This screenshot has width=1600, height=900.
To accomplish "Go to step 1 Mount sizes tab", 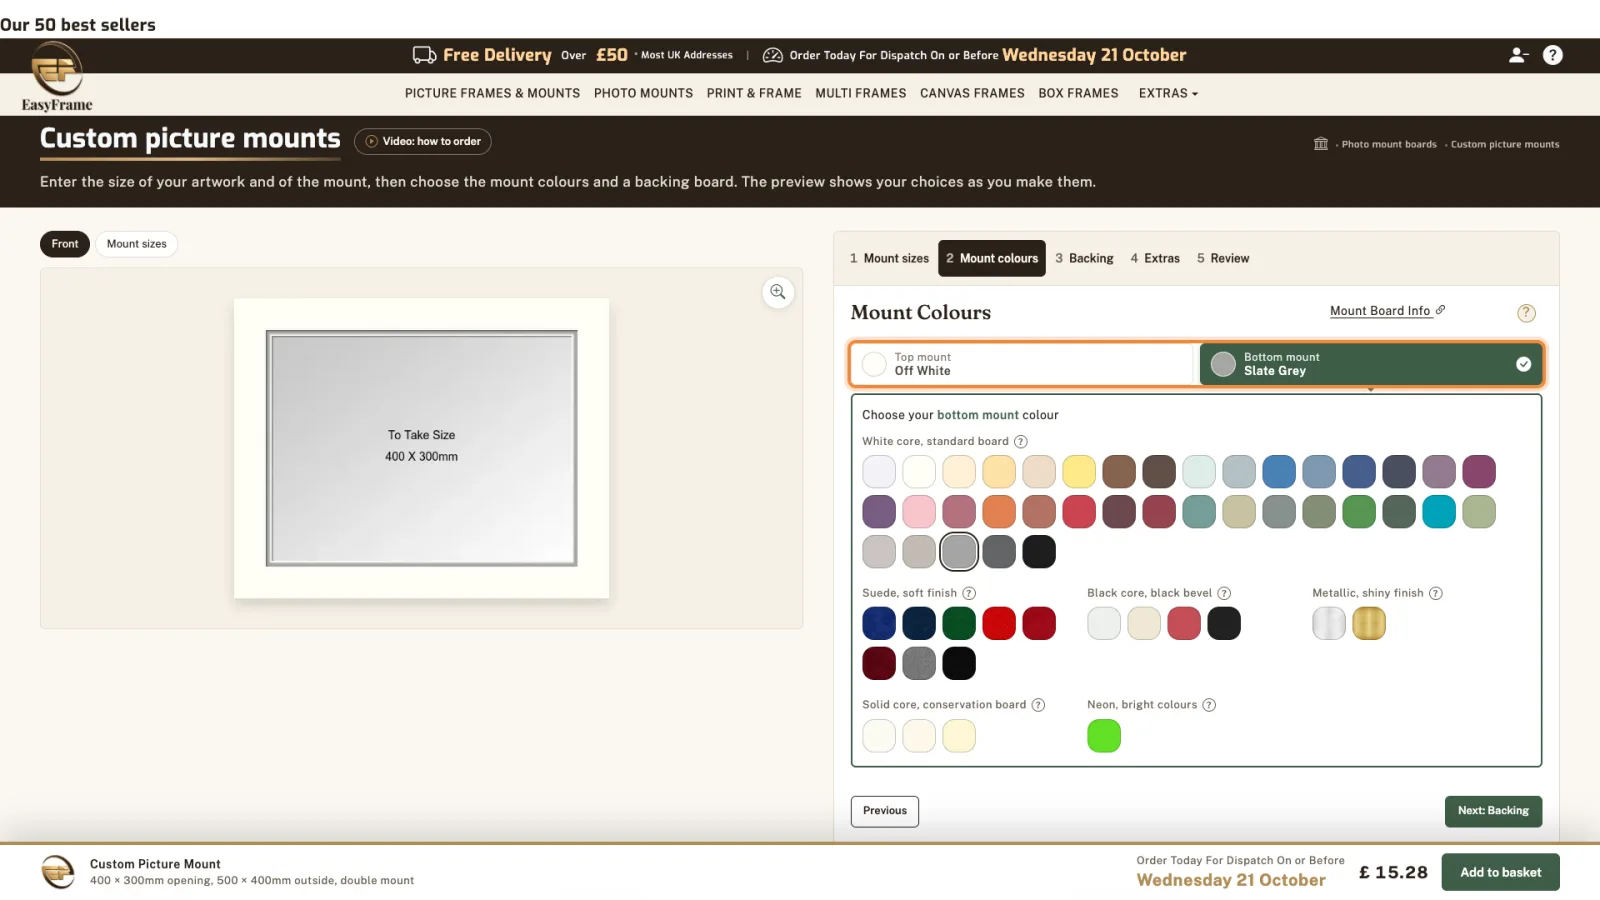I will (x=889, y=258).
